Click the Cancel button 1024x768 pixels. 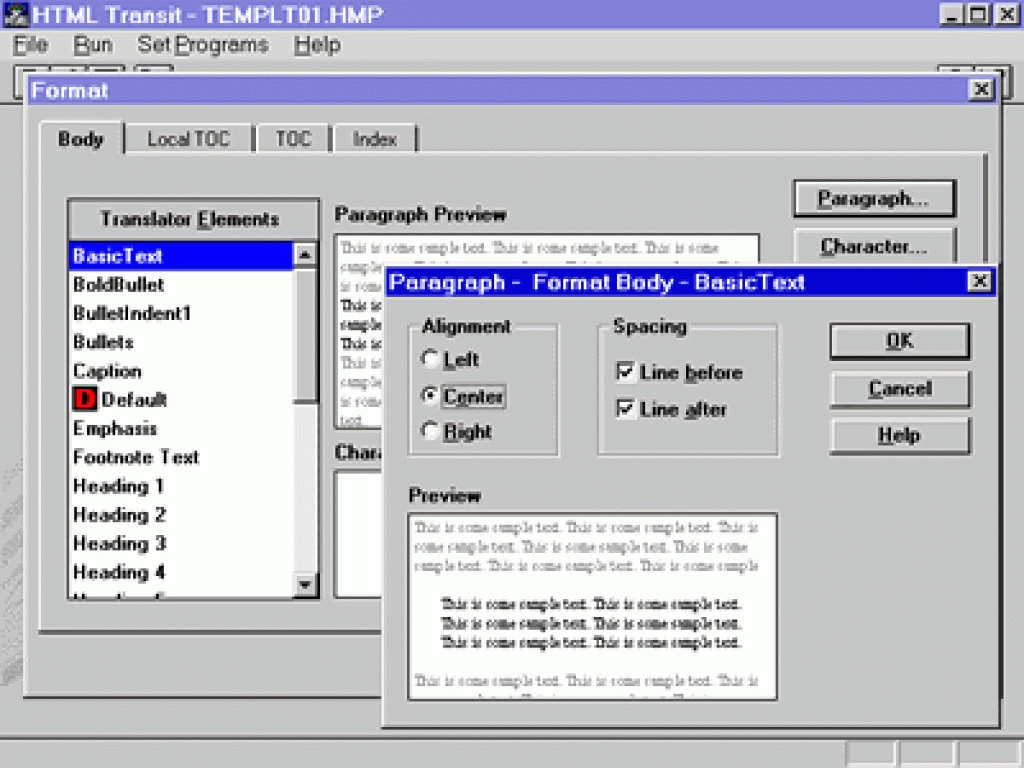(x=899, y=389)
